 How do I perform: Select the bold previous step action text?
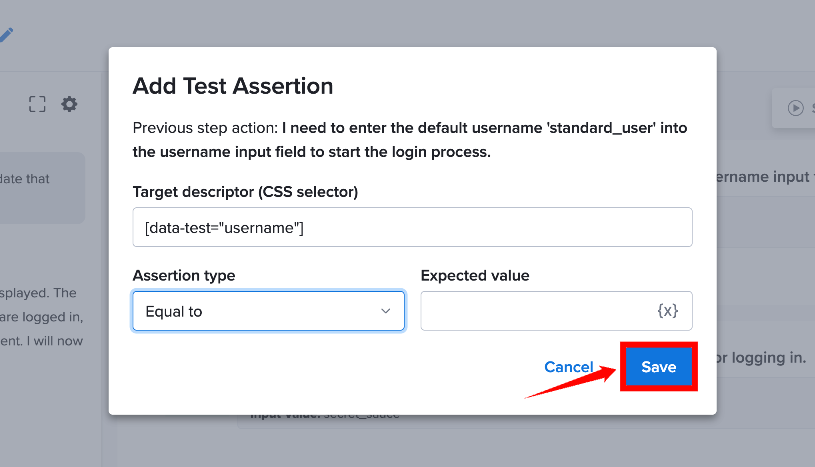(x=410, y=140)
